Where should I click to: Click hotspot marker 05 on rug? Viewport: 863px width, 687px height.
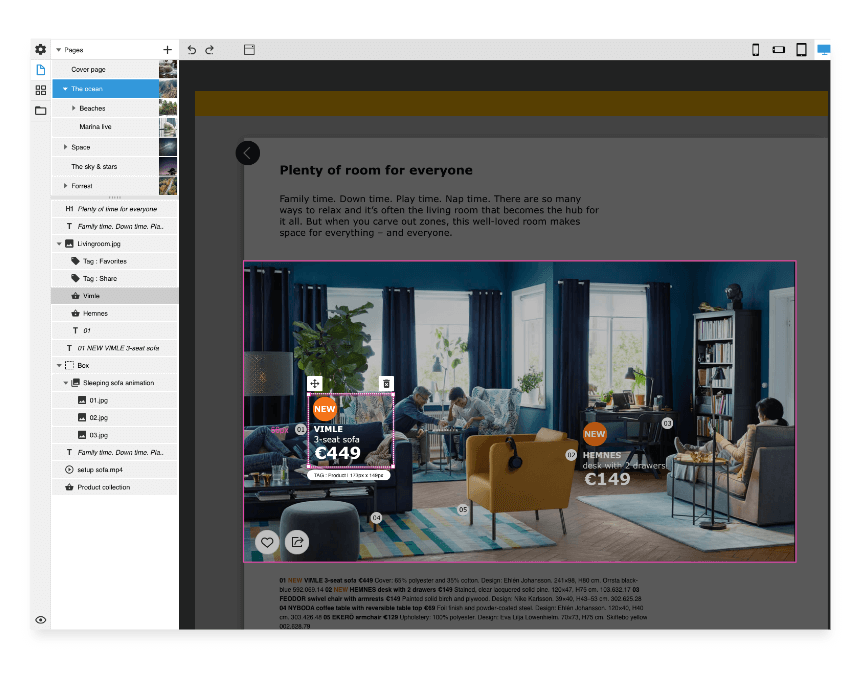[x=463, y=510]
